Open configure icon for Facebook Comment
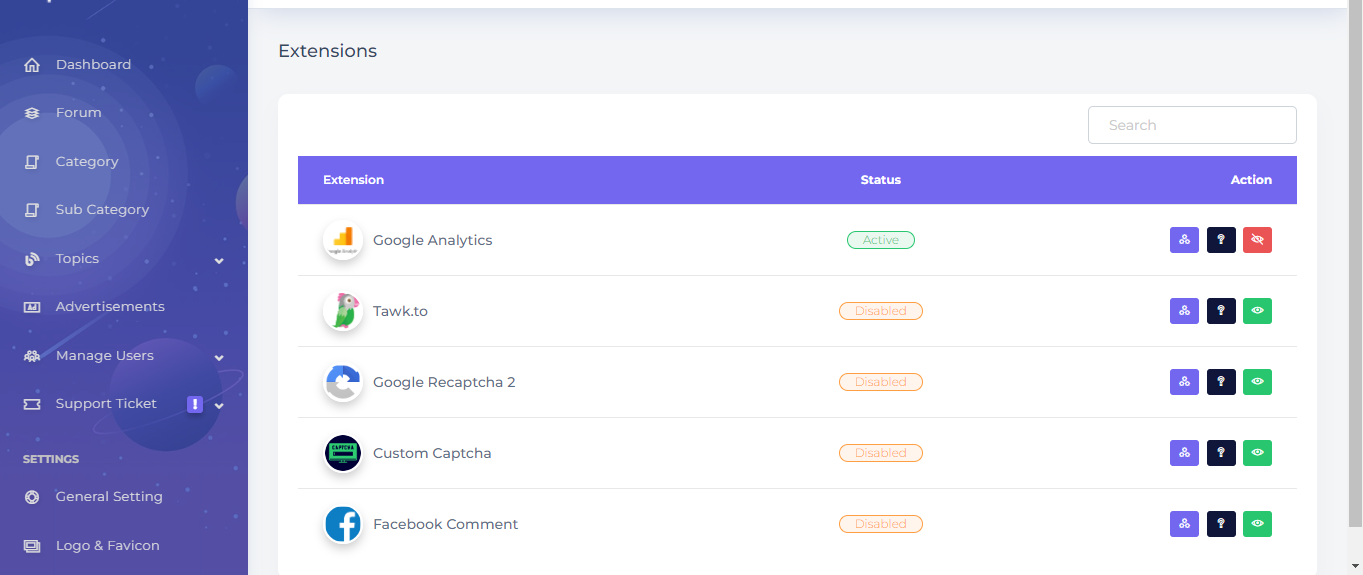Screen dimensions: 1363x575 [1184, 524]
